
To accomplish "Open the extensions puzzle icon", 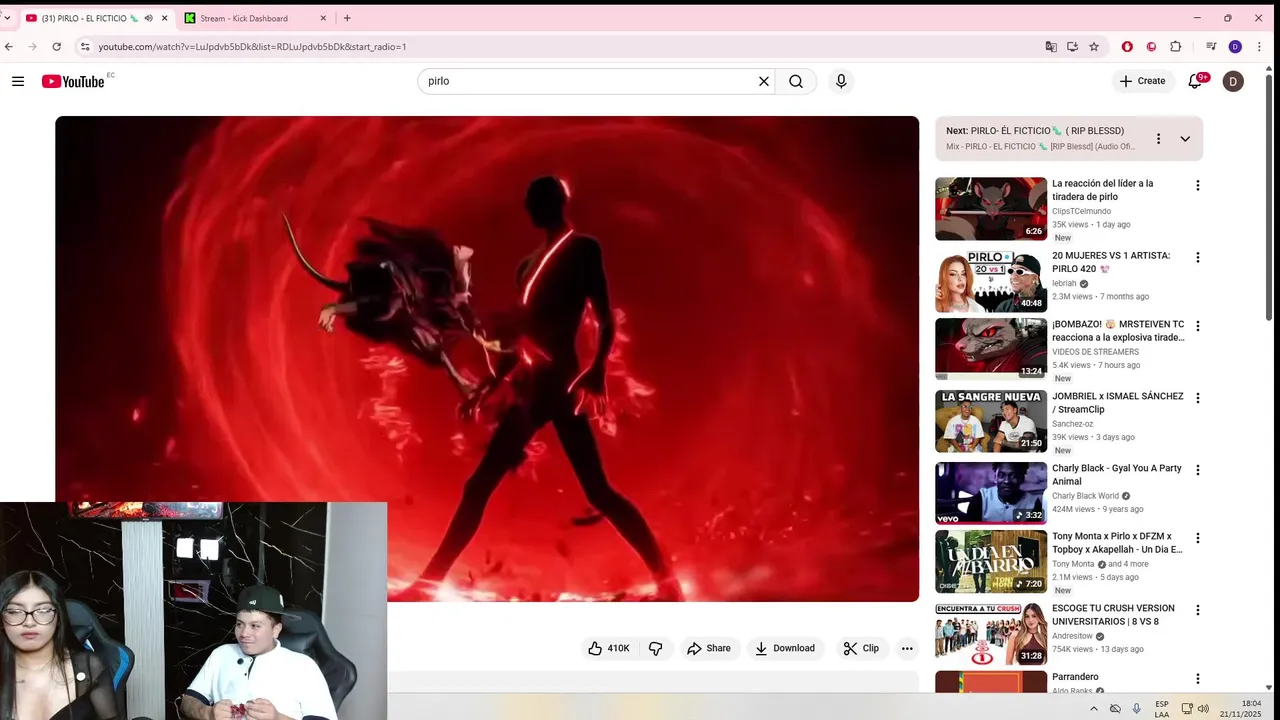I will click(x=1176, y=46).
